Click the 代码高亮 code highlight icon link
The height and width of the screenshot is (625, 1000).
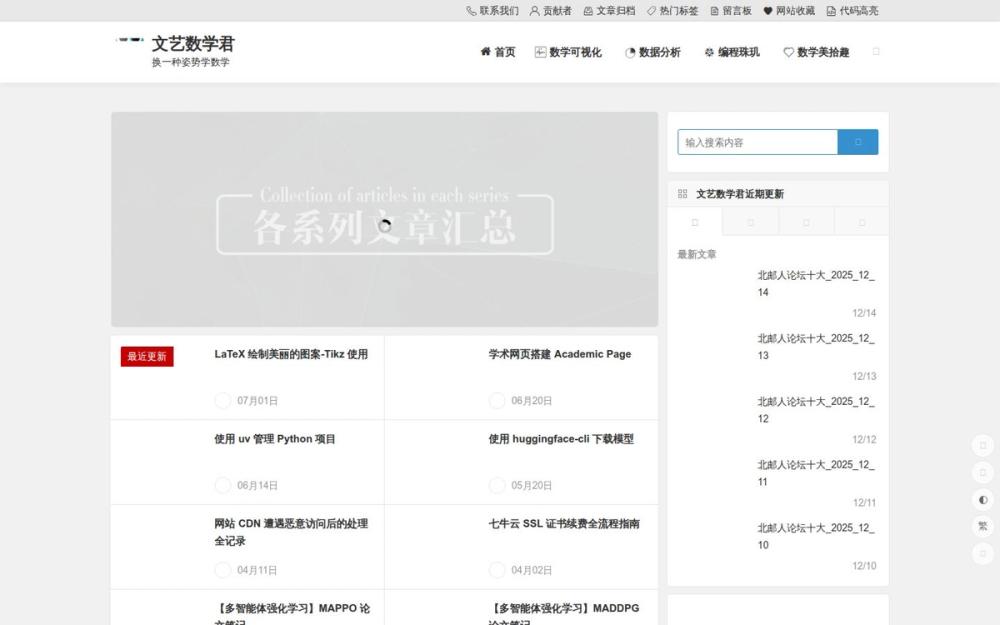pos(831,11)
